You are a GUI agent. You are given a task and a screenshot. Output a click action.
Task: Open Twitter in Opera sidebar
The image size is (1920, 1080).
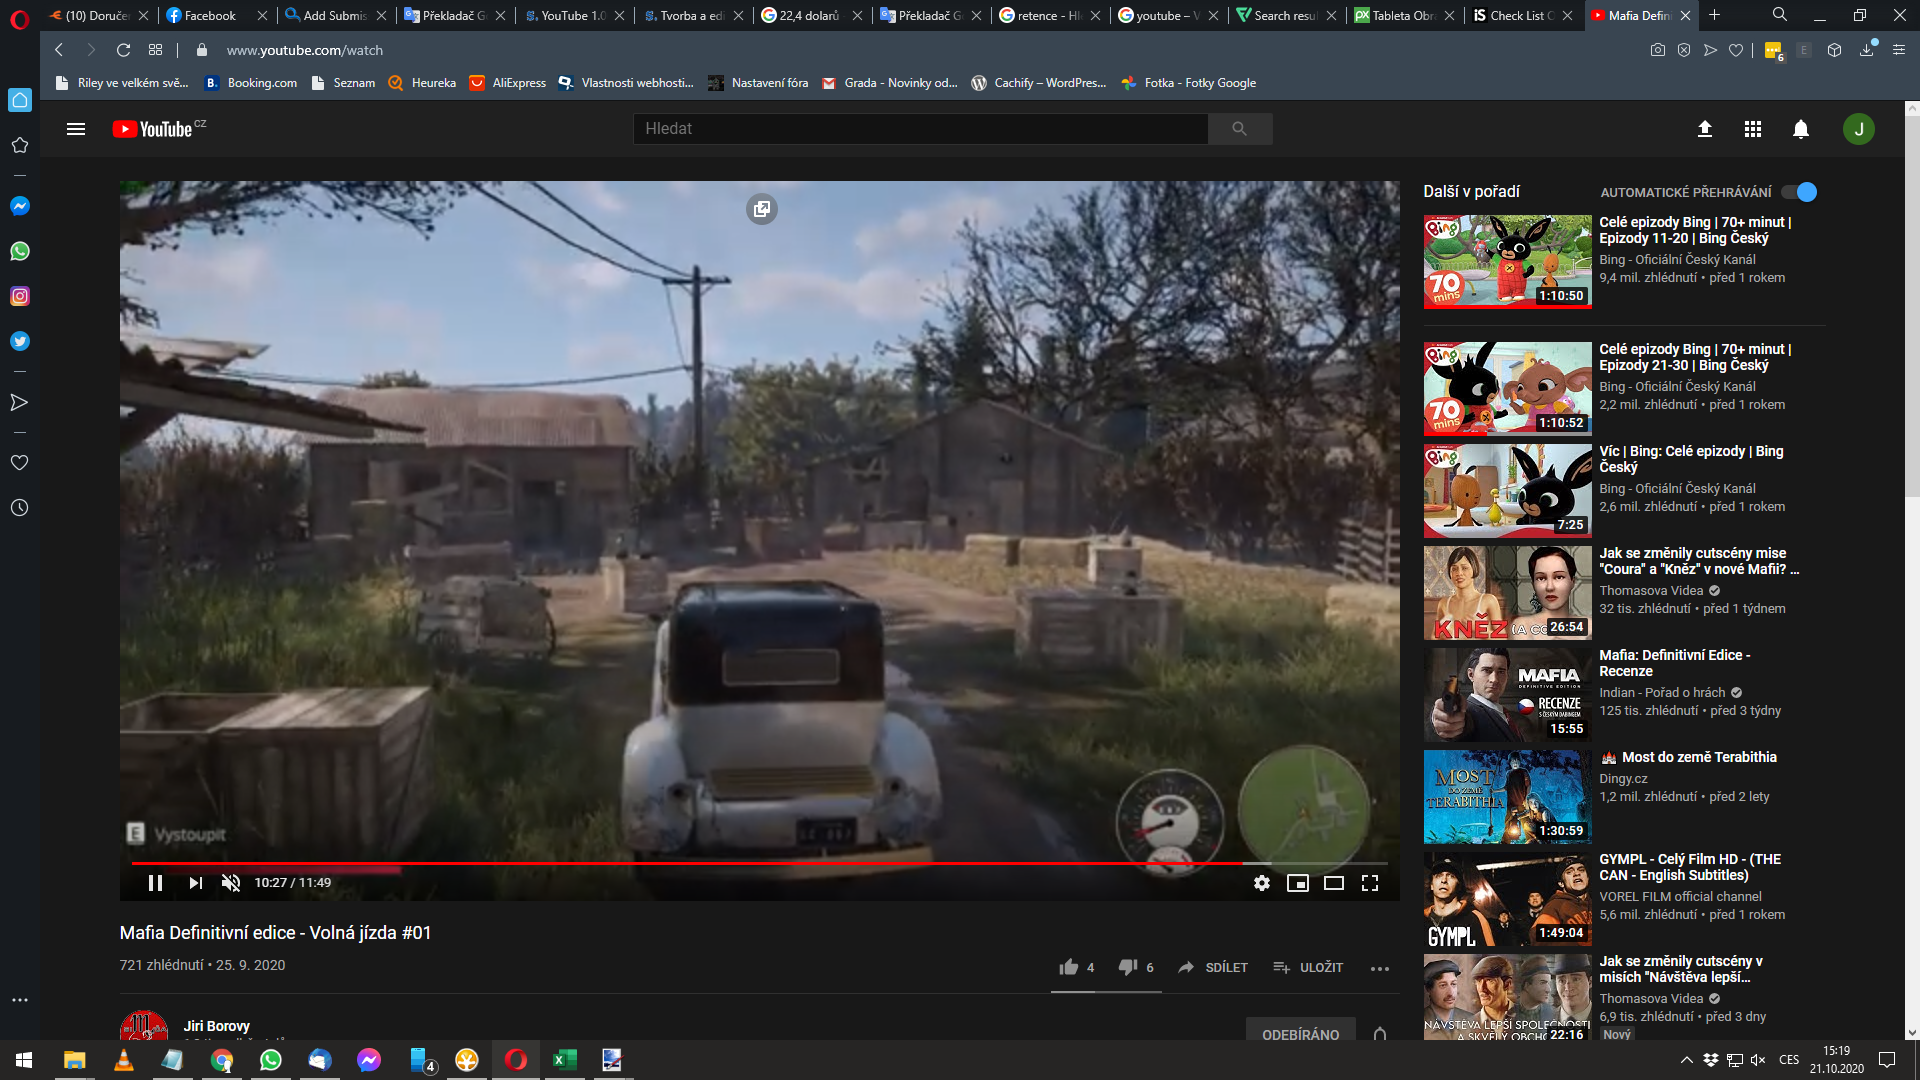pyautogui.click(x=20, y=341)
